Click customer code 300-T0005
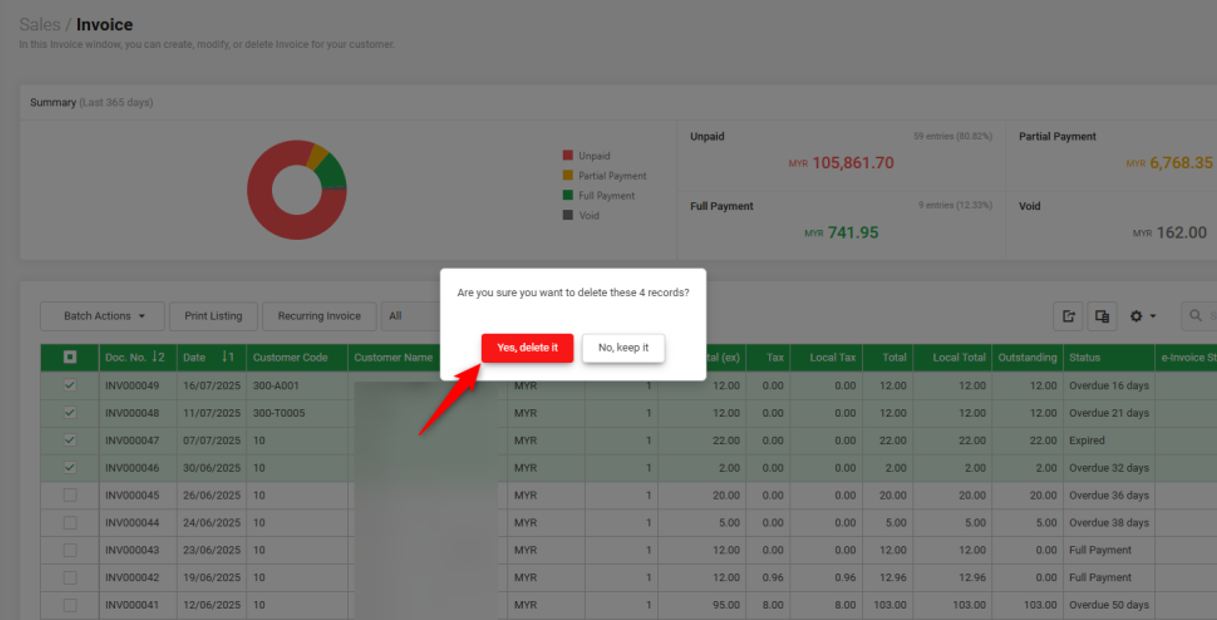The image size is (1217, 620). point(279,412)
